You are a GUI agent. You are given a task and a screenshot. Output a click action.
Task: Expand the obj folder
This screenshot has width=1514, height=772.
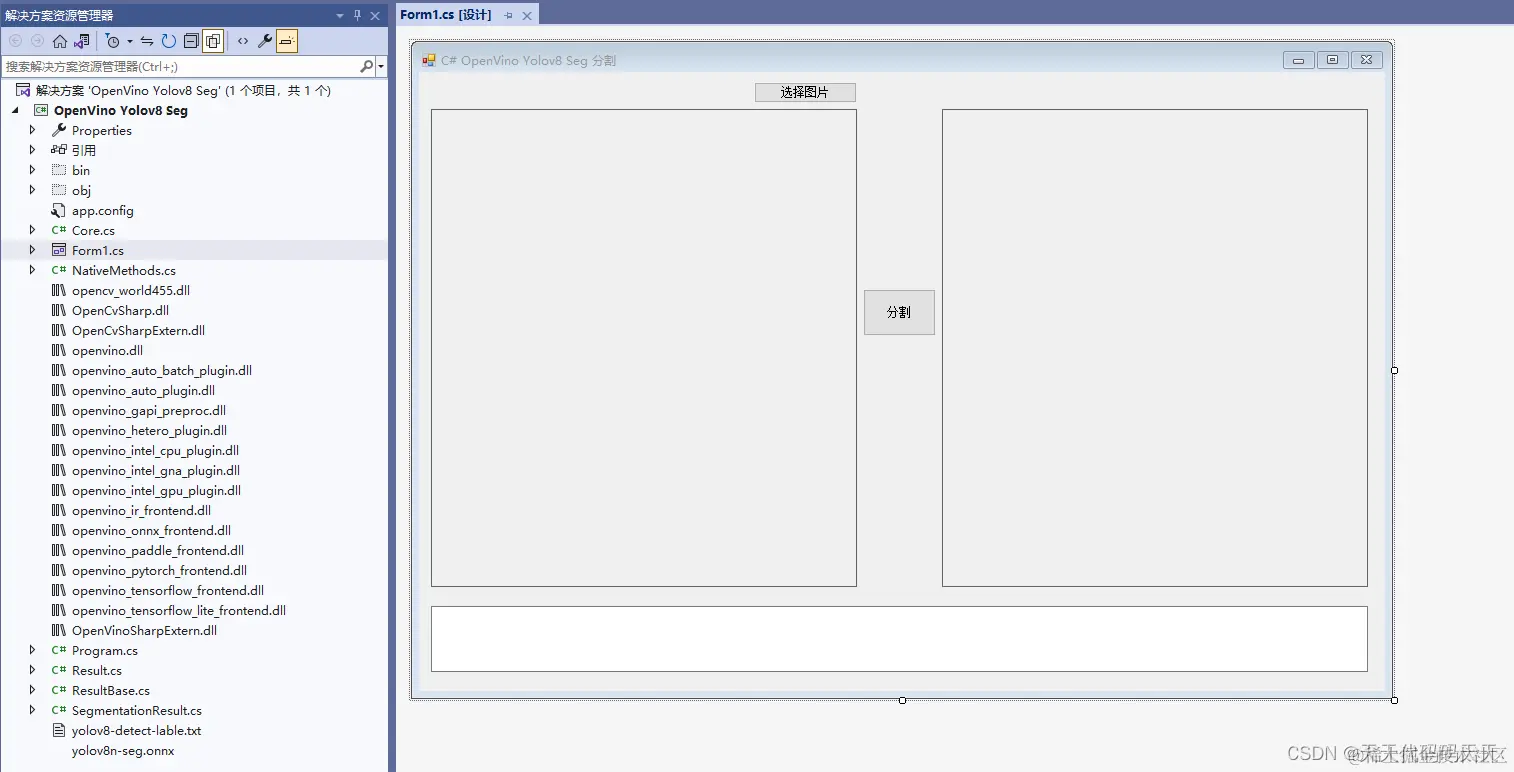pos(32,190)
